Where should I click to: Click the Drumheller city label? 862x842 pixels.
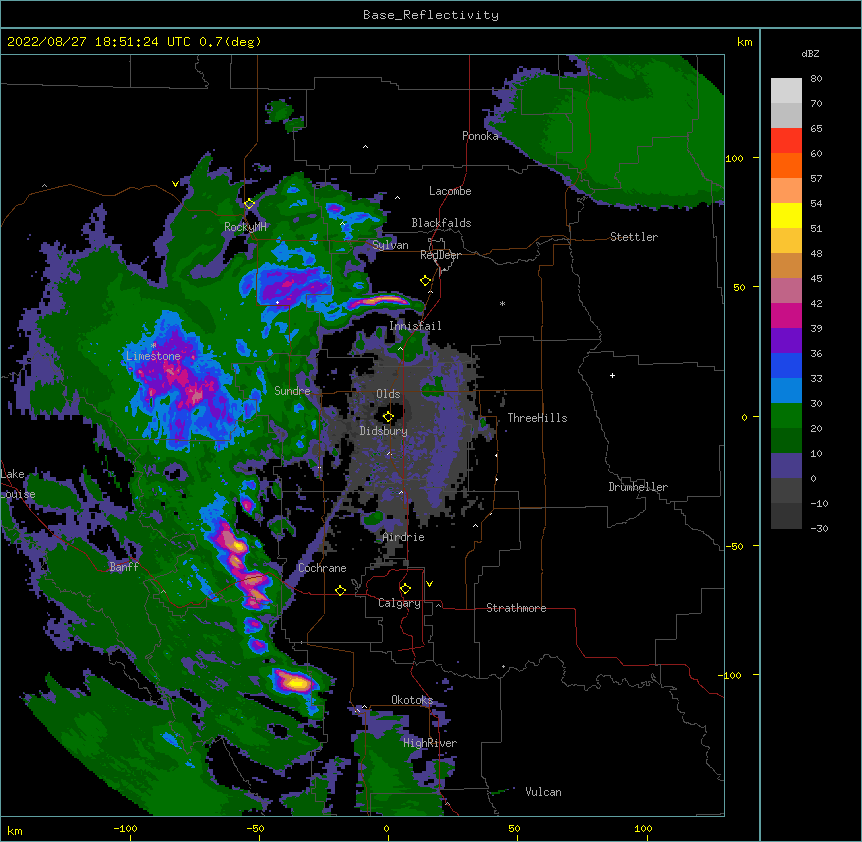638,487
